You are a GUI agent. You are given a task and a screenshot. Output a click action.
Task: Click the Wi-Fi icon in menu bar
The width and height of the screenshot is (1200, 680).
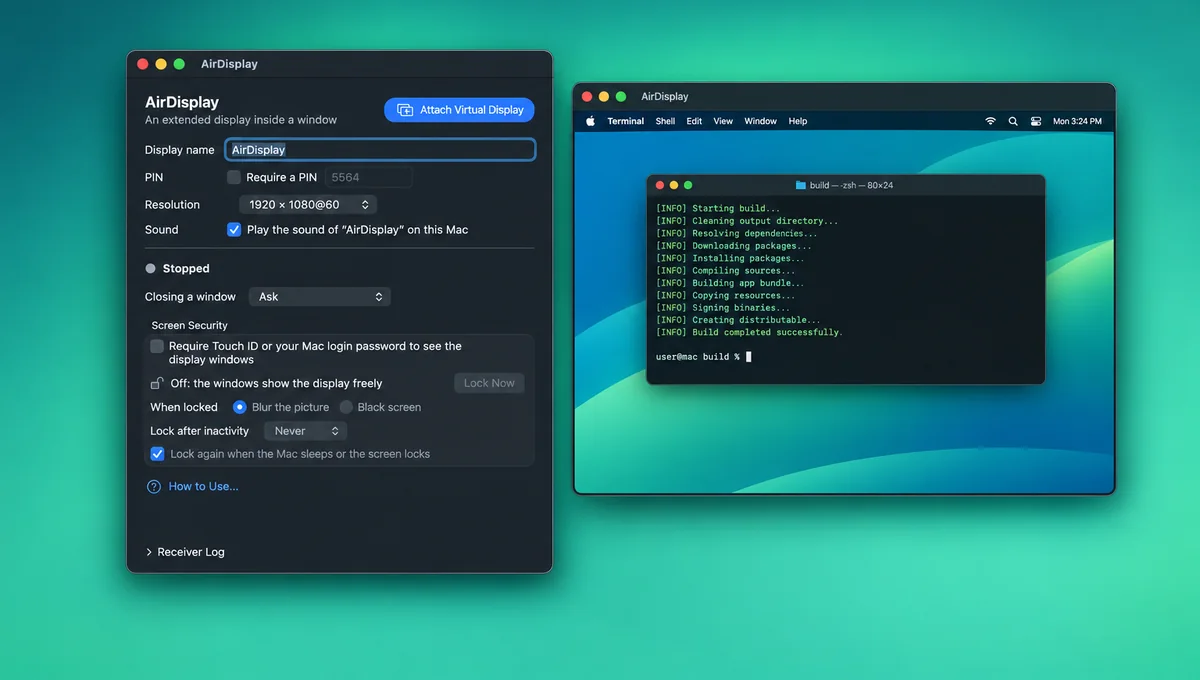[x=990, y=121]
